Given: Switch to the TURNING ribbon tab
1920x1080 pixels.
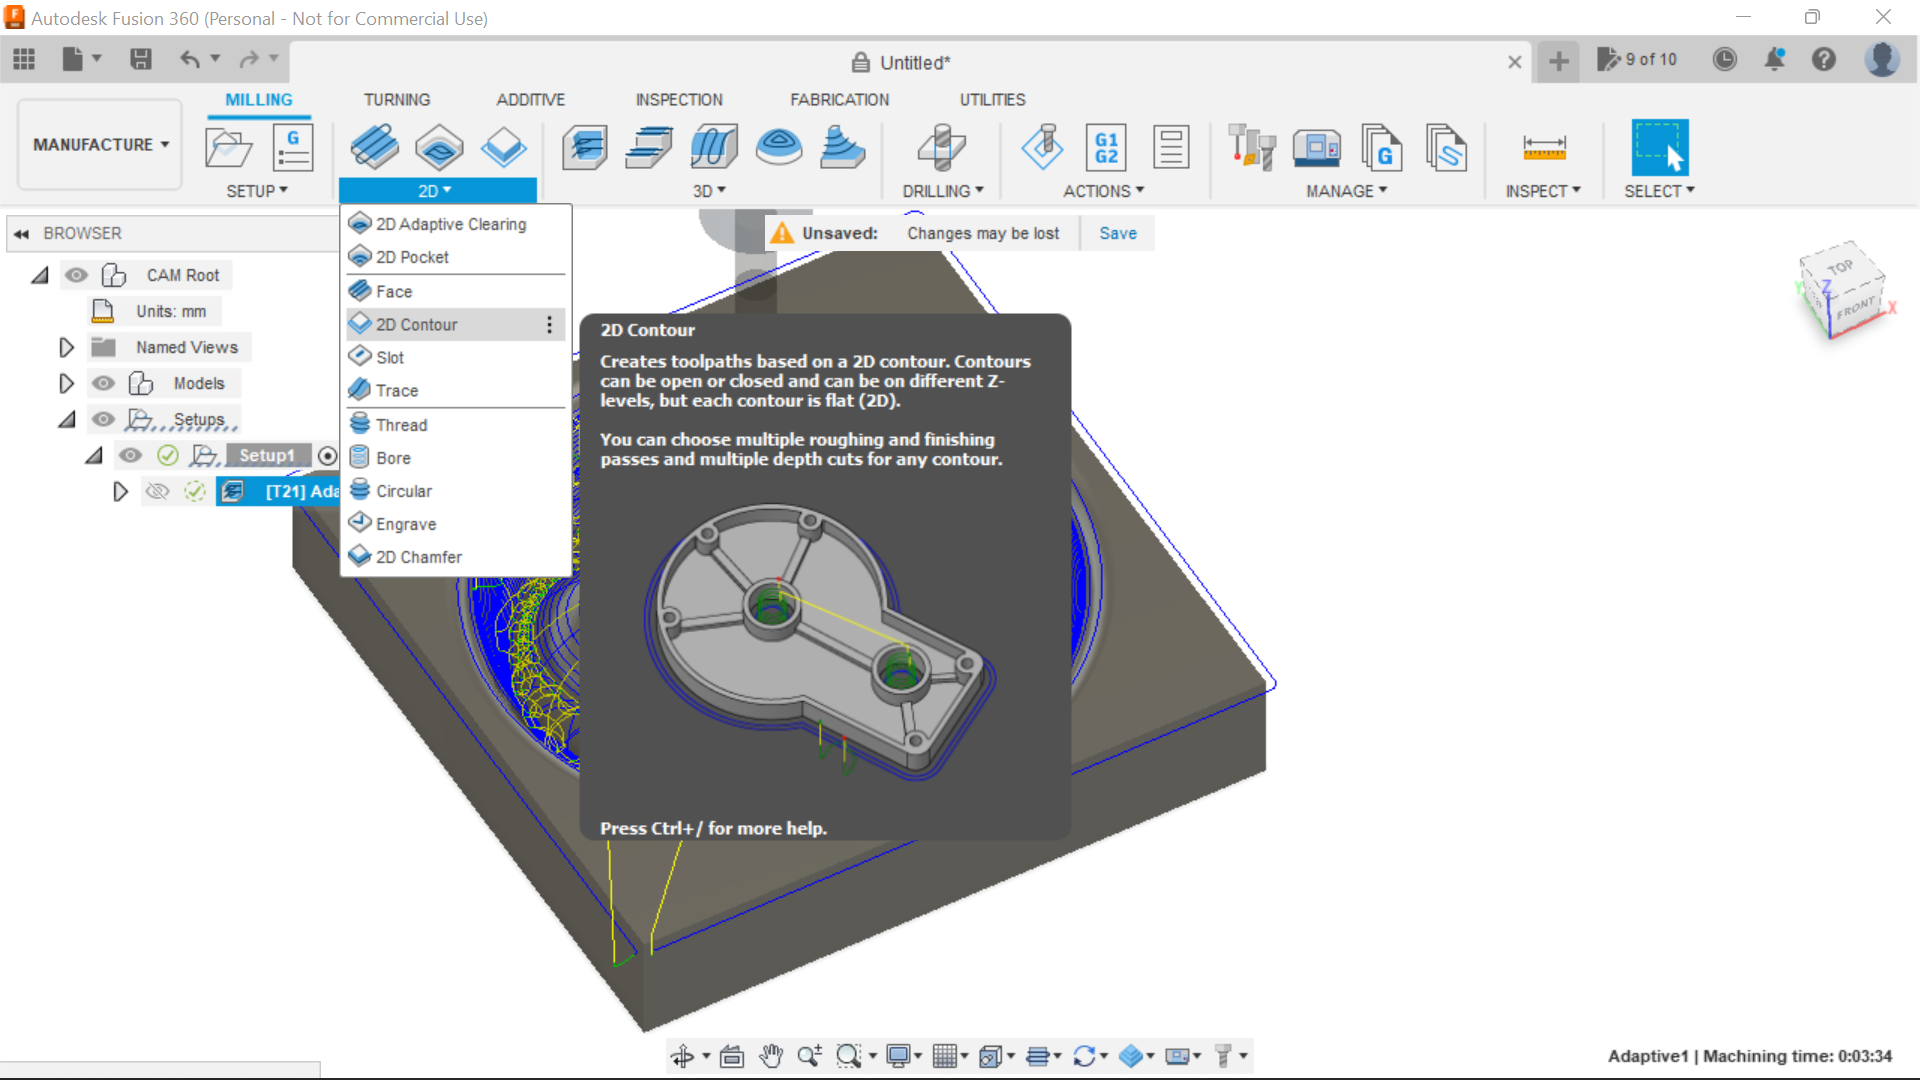Looking at the screenshot, I should coord(396,99).
